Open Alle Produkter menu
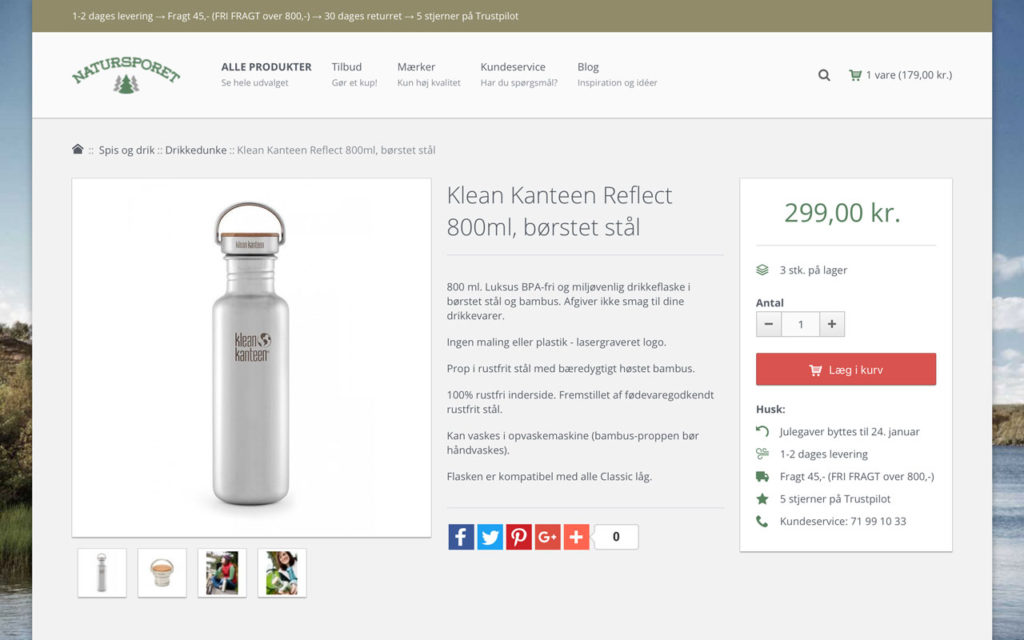 [x=266, y=67]
